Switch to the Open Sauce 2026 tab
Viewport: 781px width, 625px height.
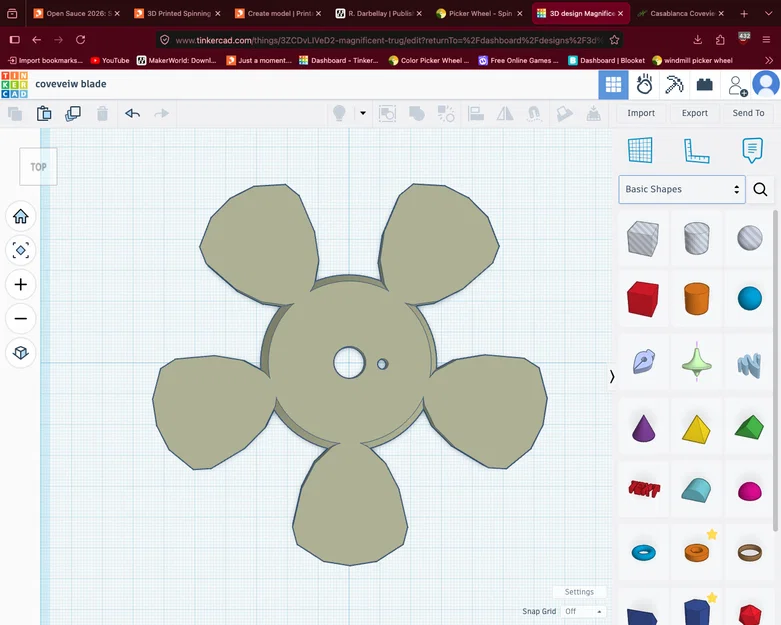[78, 13]
